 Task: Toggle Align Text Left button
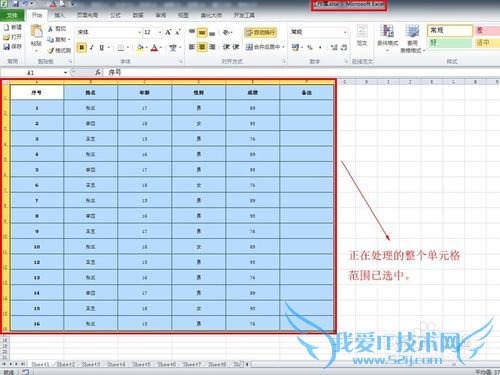(x=192, y=47)
